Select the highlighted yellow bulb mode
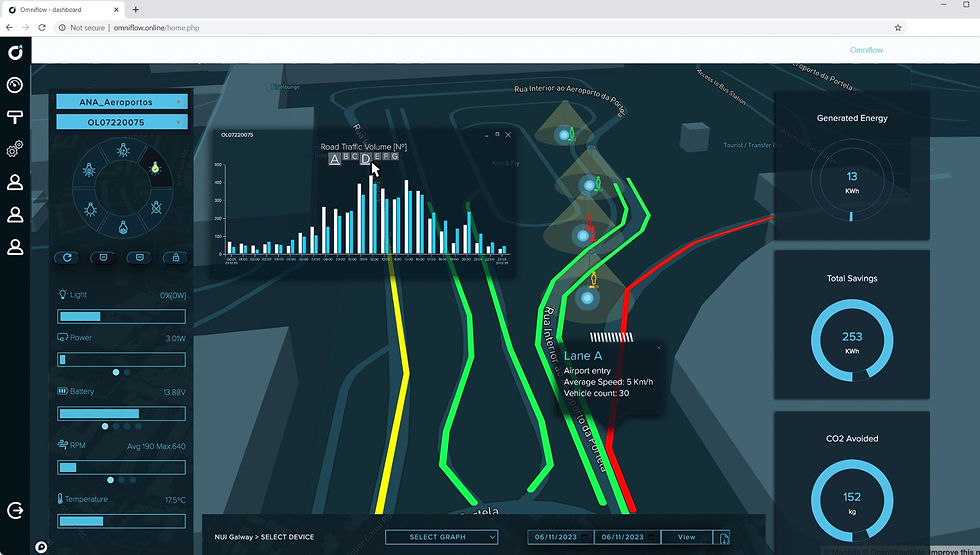Screen dimensions: 980x555 coord(155,168)
